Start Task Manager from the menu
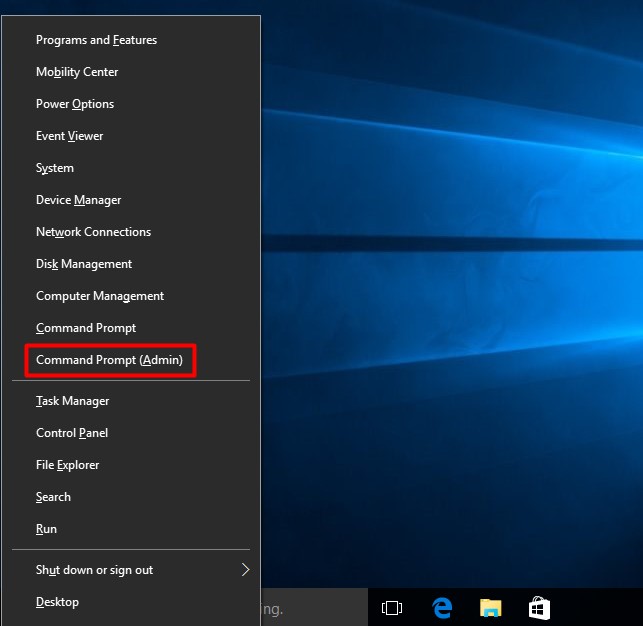 (x=72, y=401)
